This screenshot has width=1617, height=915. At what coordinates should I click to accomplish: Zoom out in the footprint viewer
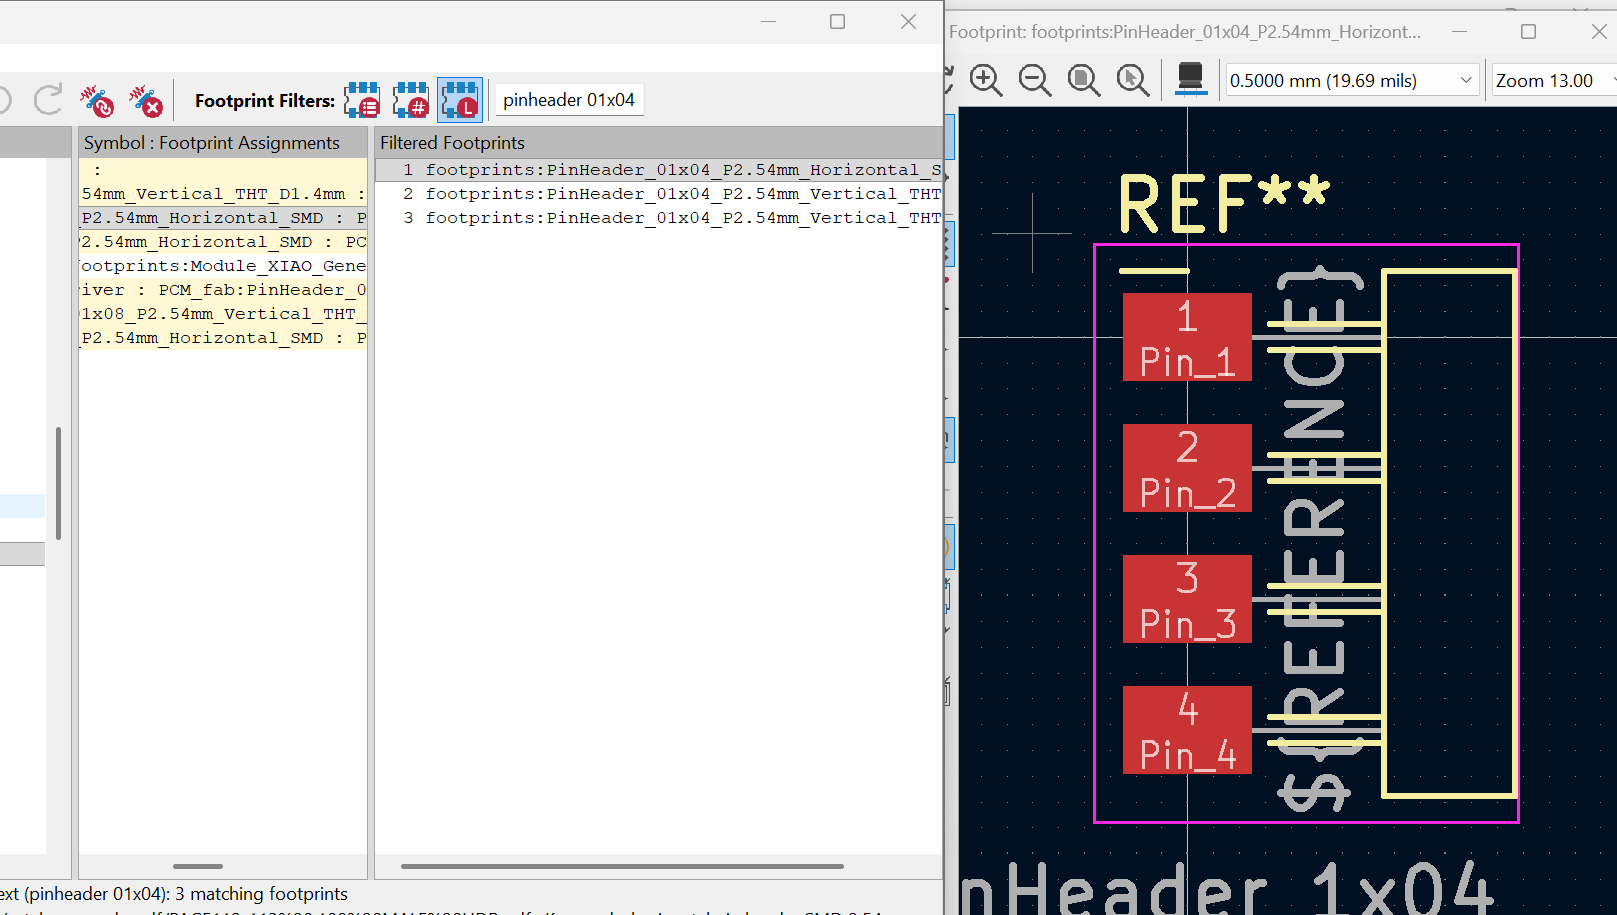[1035, 80]
